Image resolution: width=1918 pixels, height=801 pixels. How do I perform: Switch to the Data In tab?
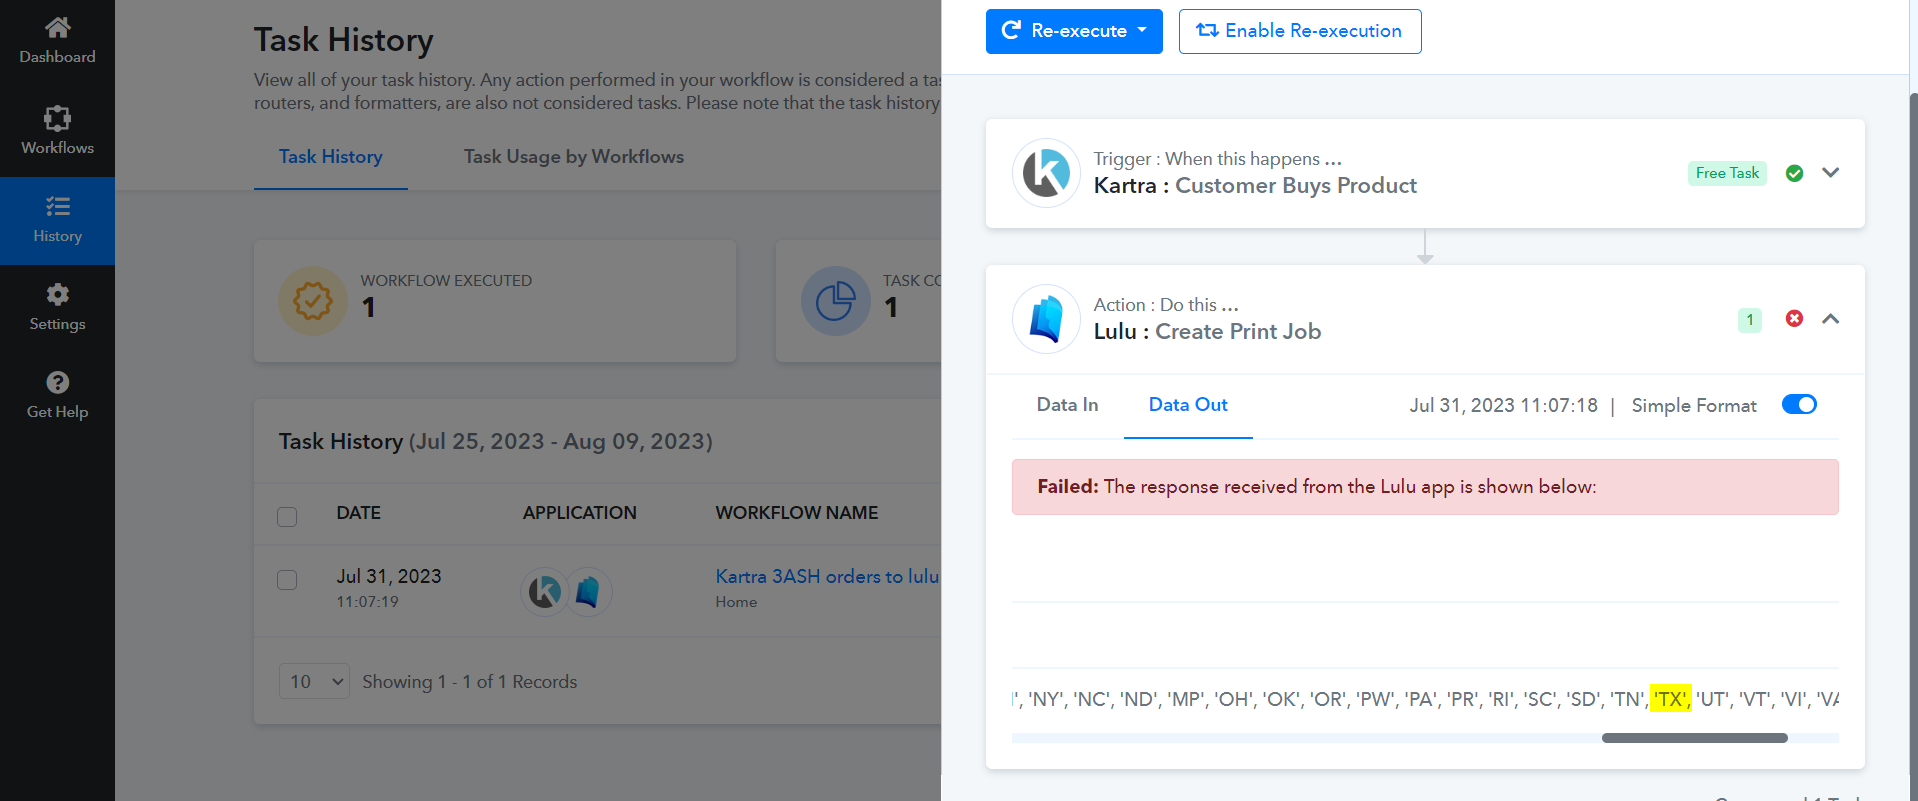[x=1067, y=404]
